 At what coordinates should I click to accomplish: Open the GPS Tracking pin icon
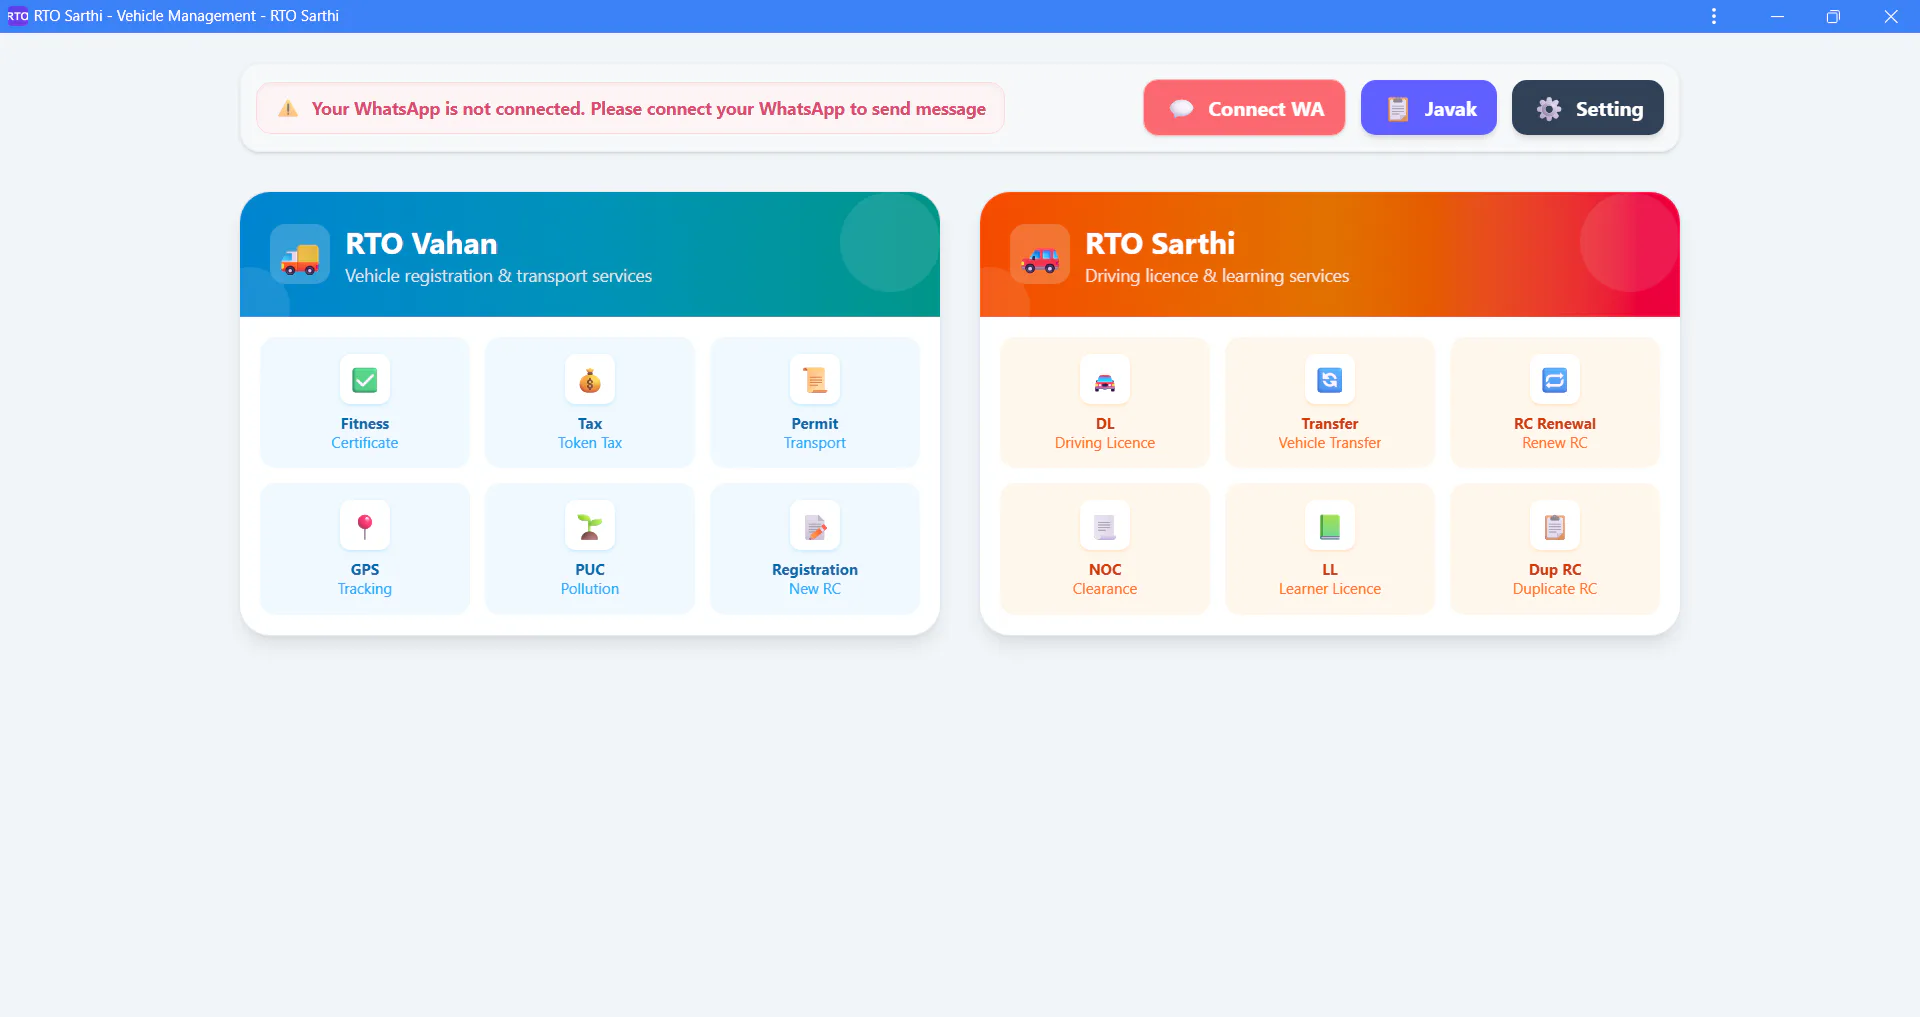365,526
